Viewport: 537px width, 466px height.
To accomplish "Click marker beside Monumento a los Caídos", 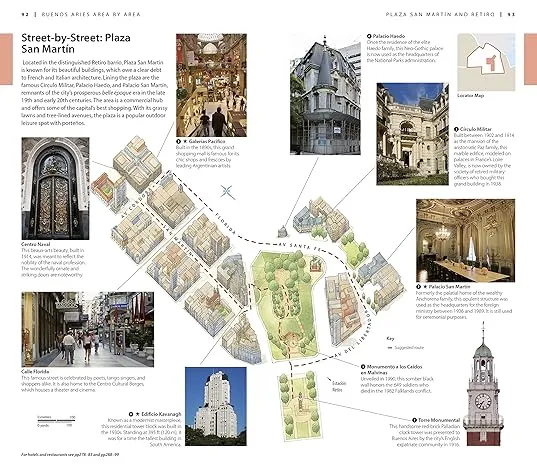I will (x=363, y=367).
